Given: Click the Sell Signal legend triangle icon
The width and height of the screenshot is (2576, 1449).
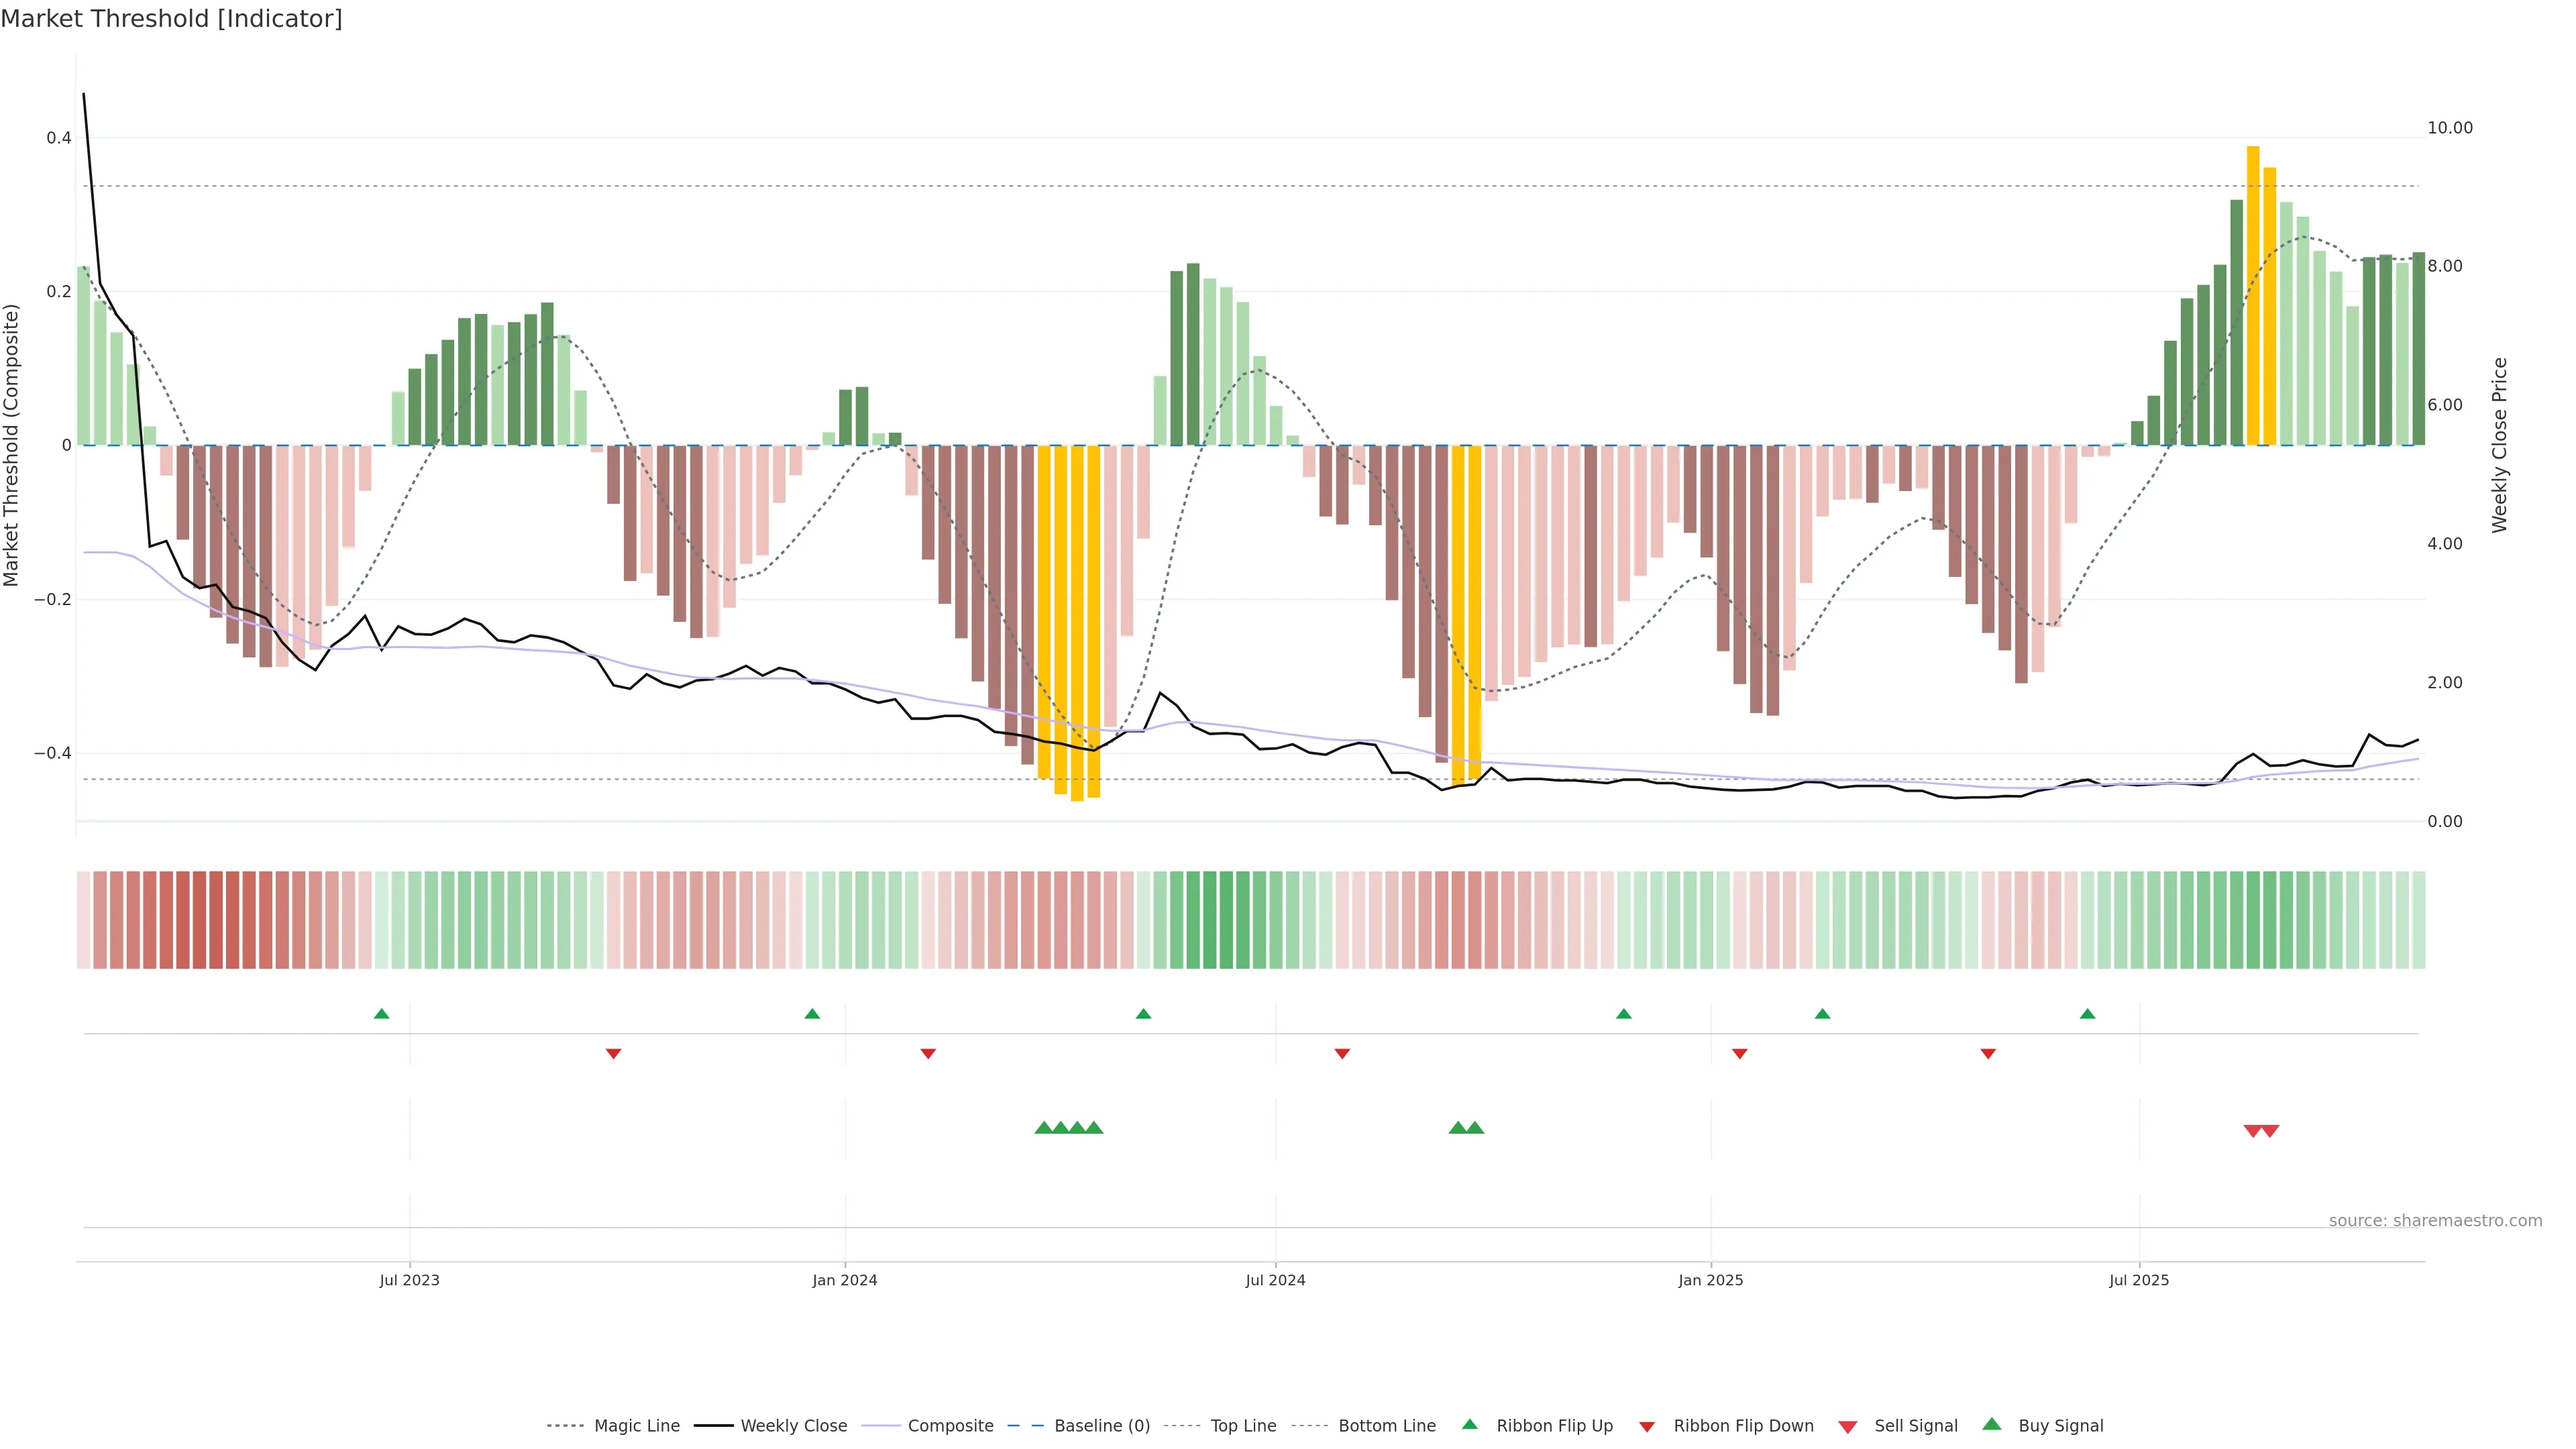Looking at the screenshot, I should (1847, 1427).
